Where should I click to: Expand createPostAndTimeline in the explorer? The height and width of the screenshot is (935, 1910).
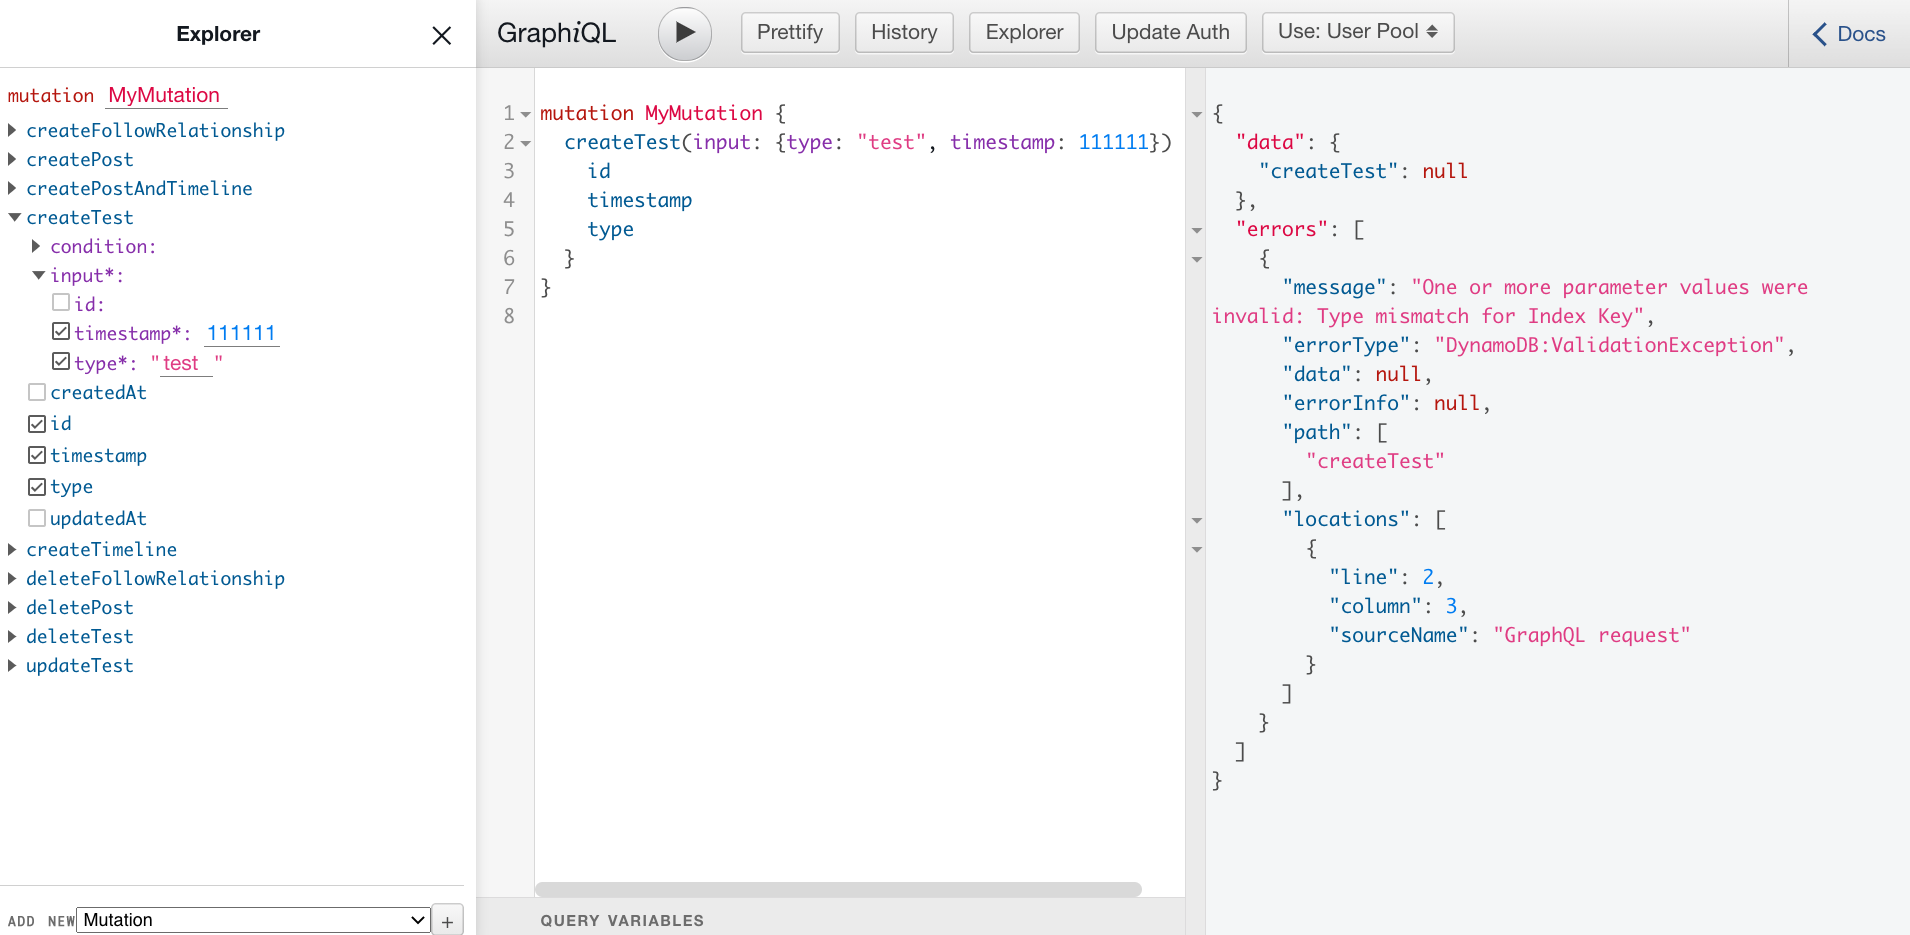(x=13, y=188)
